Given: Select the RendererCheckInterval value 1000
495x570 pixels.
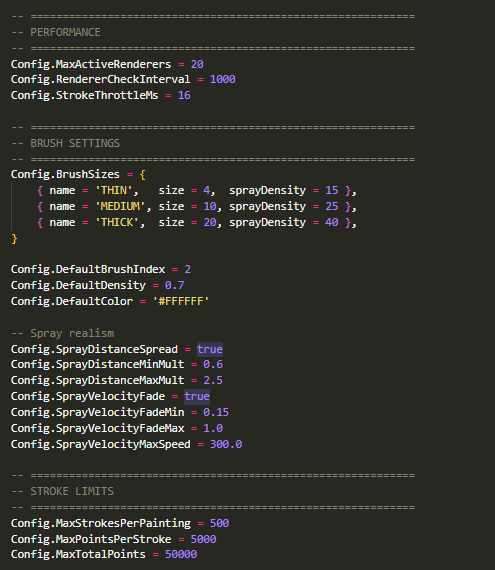Looking at the screenshot, I should 222,79.
